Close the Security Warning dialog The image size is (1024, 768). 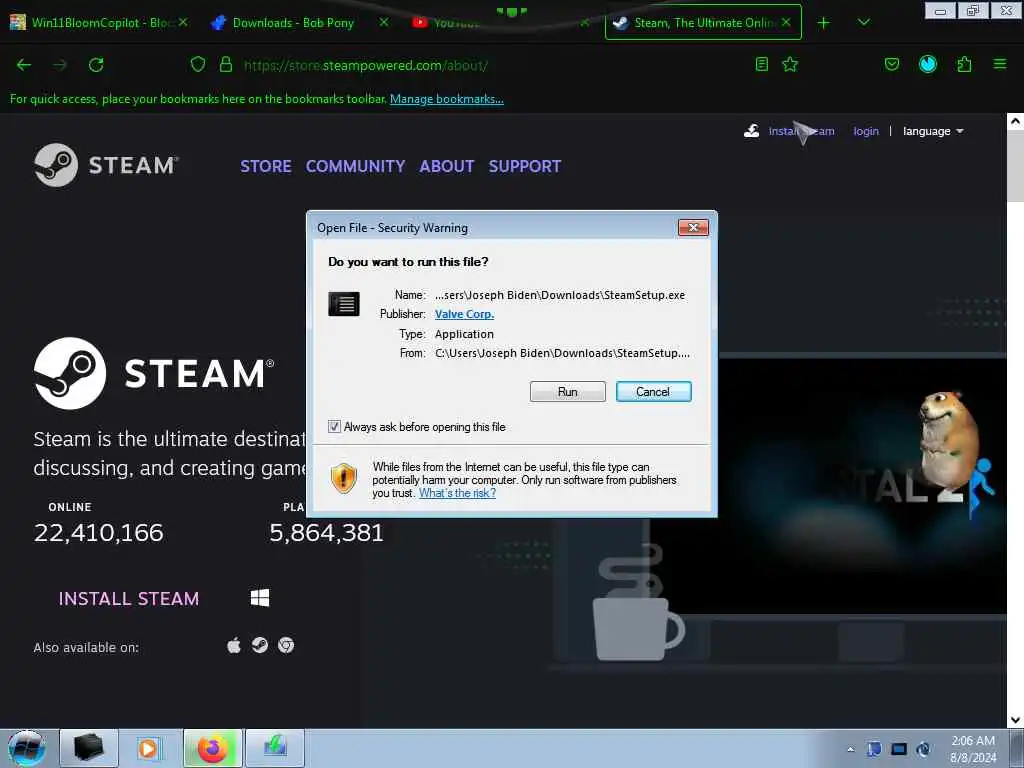click(694, 227)
